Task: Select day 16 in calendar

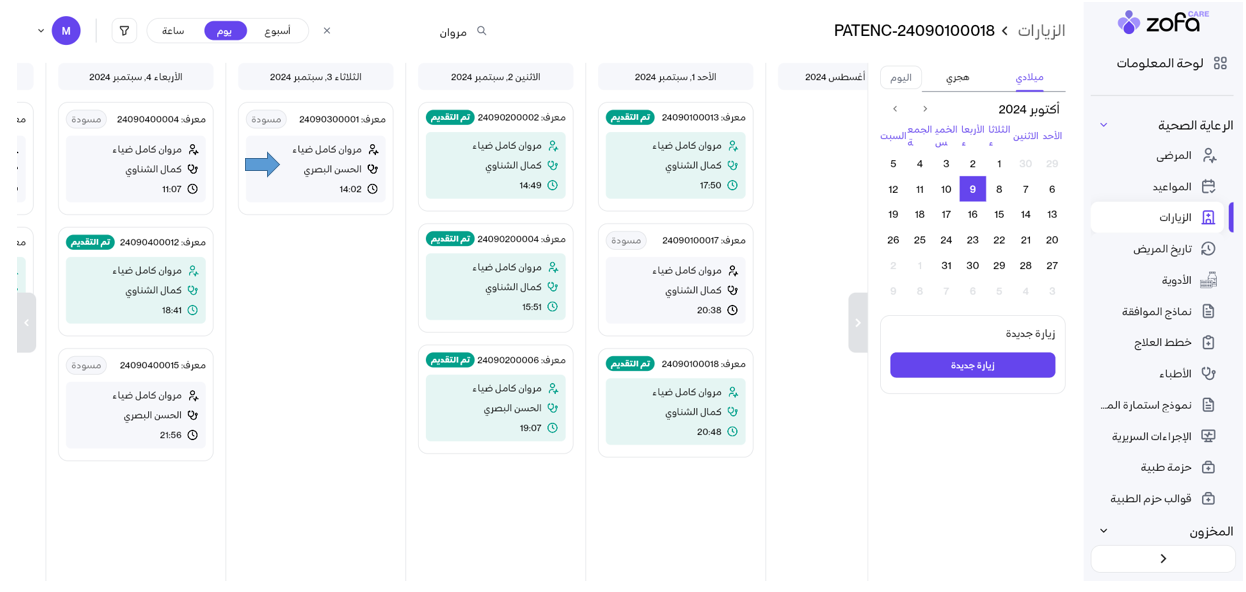Action: (x=972, y=214)
